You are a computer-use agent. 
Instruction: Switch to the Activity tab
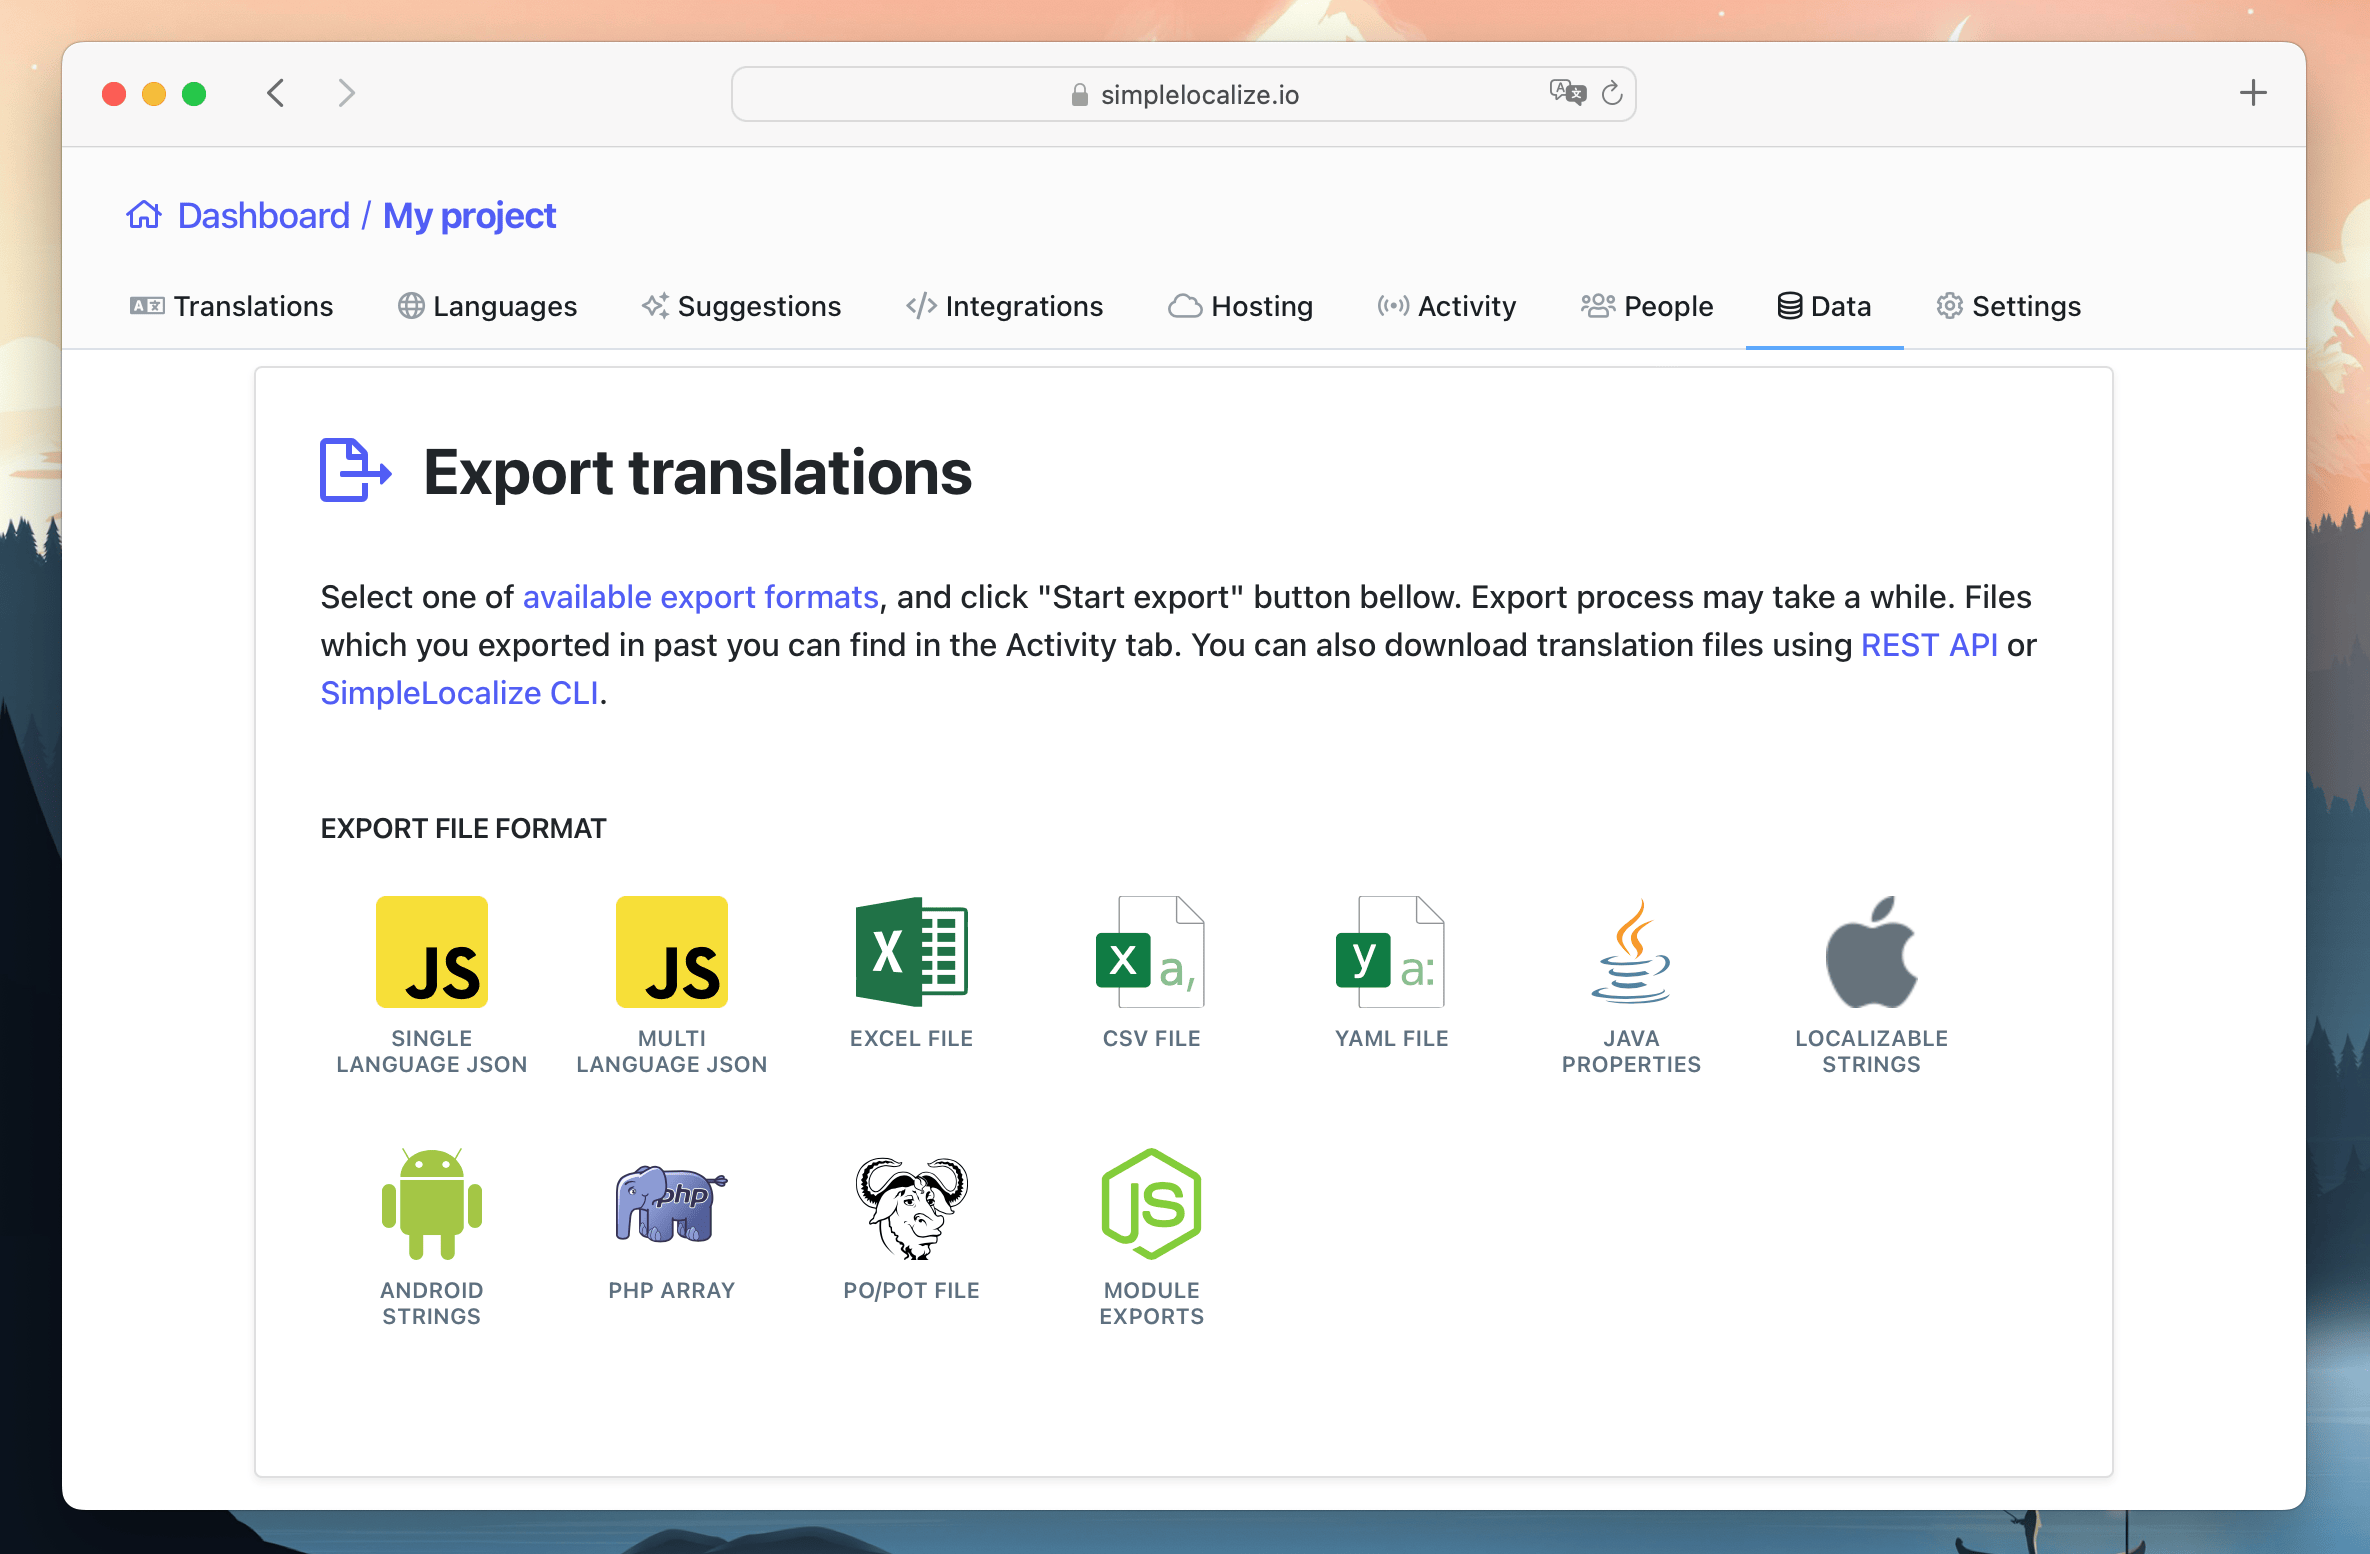(x=1446, y=306)
